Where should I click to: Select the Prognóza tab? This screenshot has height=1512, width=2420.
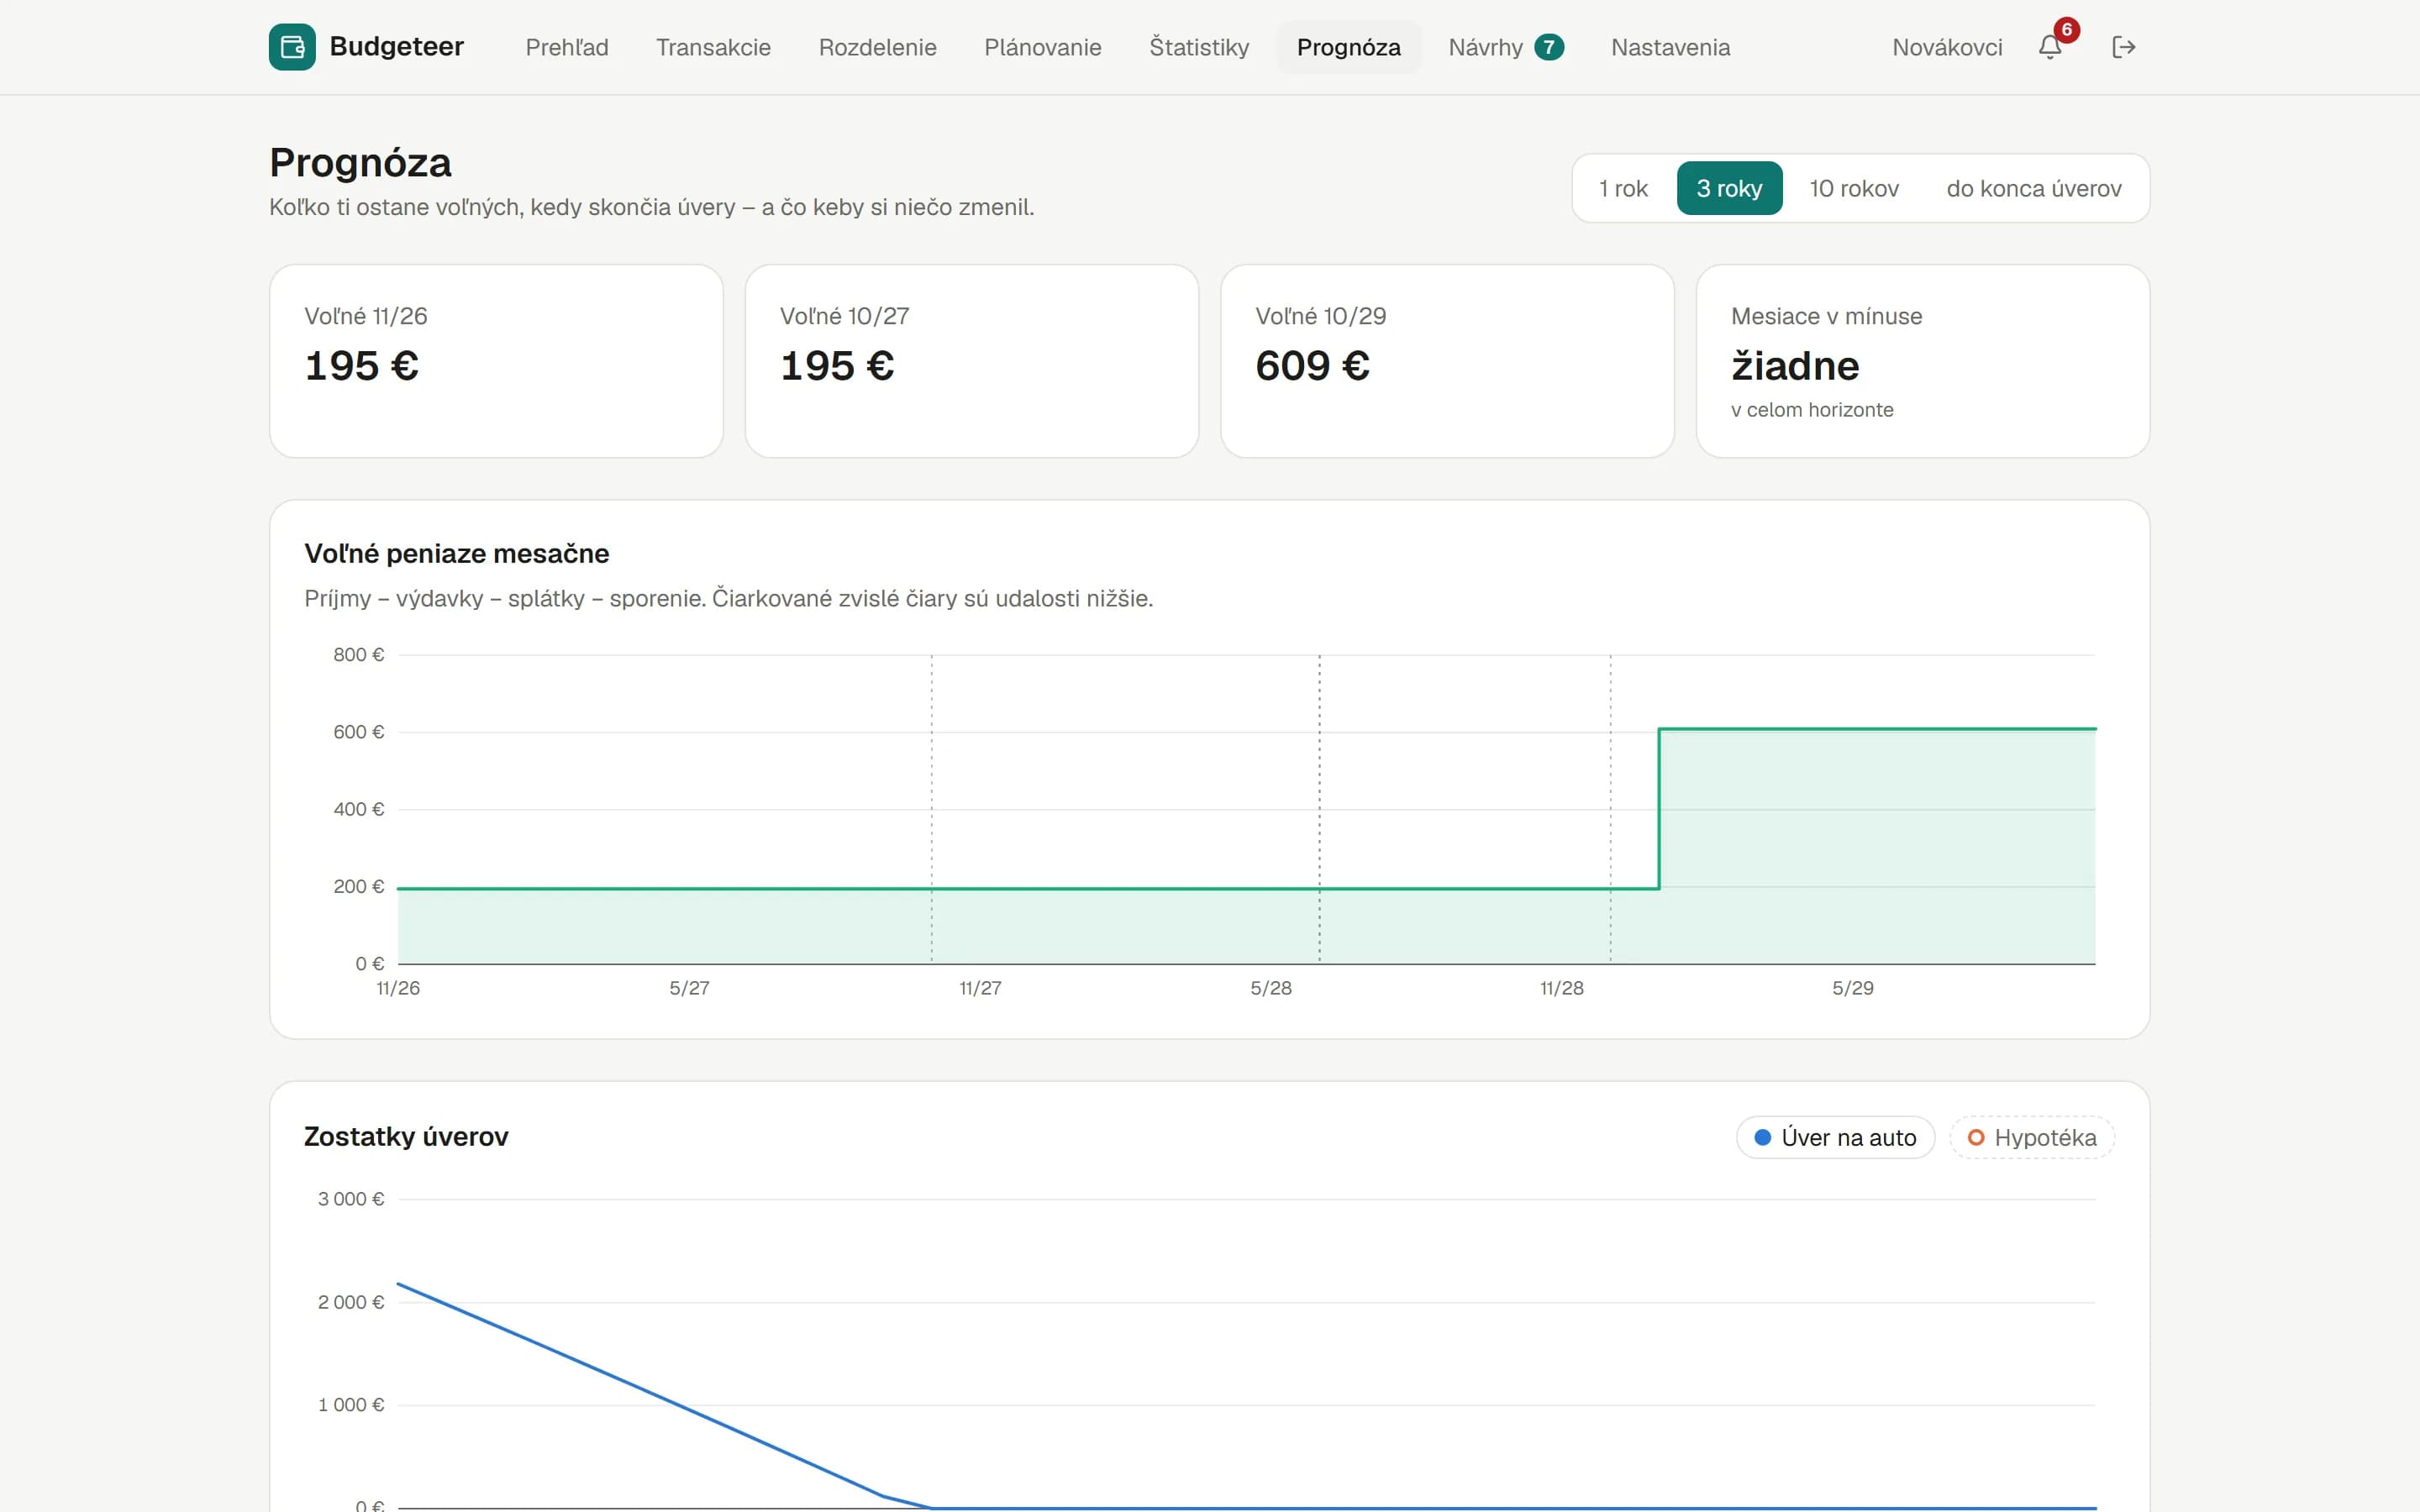pyautogui.click(x=1348, y=47)
